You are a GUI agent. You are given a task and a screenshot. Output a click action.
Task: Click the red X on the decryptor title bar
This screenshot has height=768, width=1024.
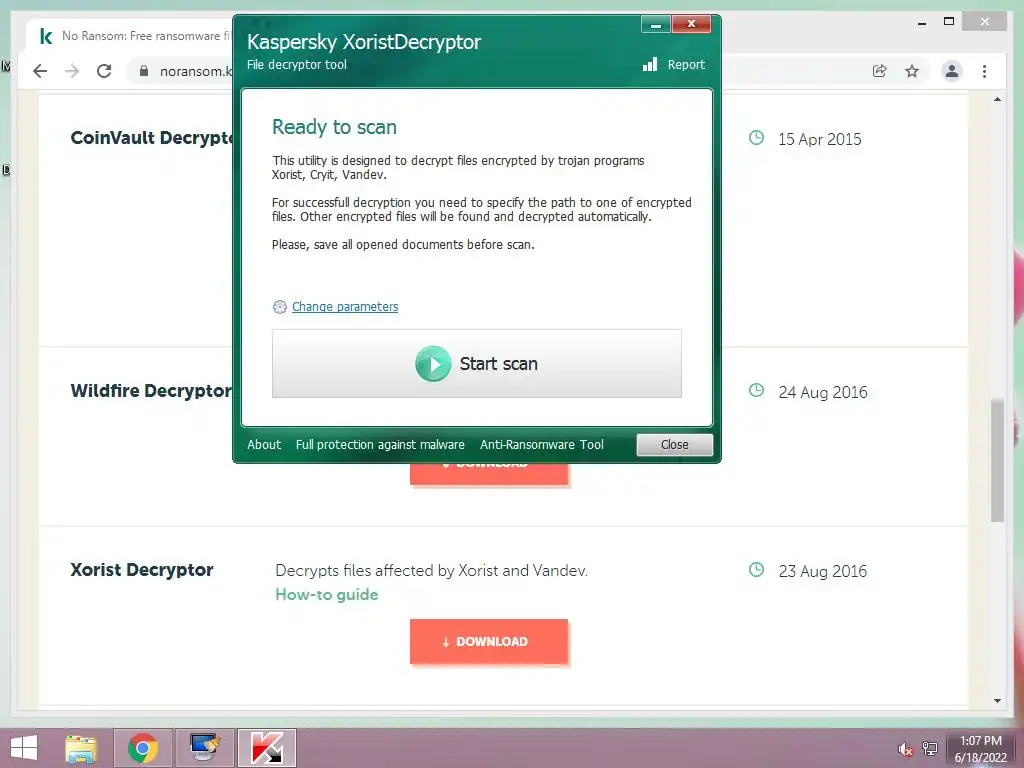(x=691, y=24)
